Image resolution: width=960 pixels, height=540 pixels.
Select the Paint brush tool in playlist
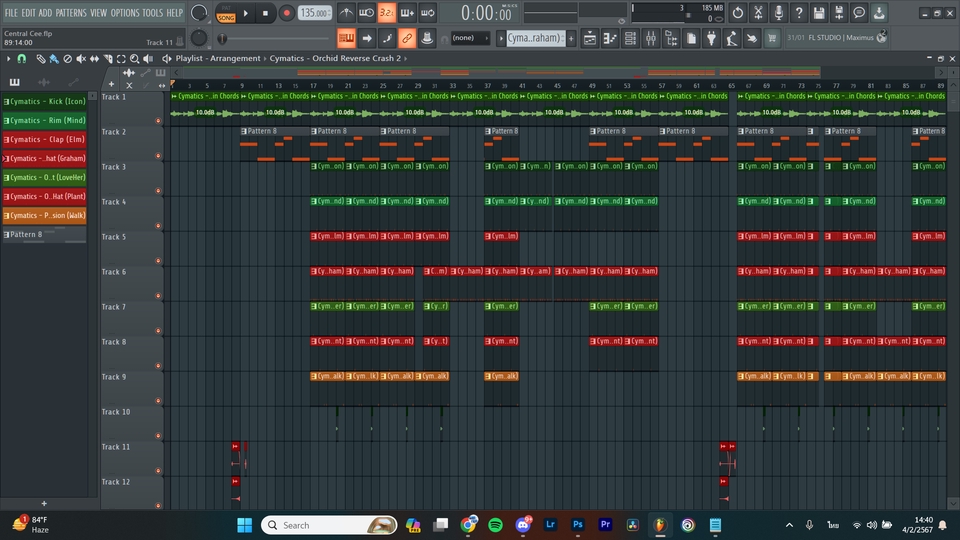click(x=54, y=59)
